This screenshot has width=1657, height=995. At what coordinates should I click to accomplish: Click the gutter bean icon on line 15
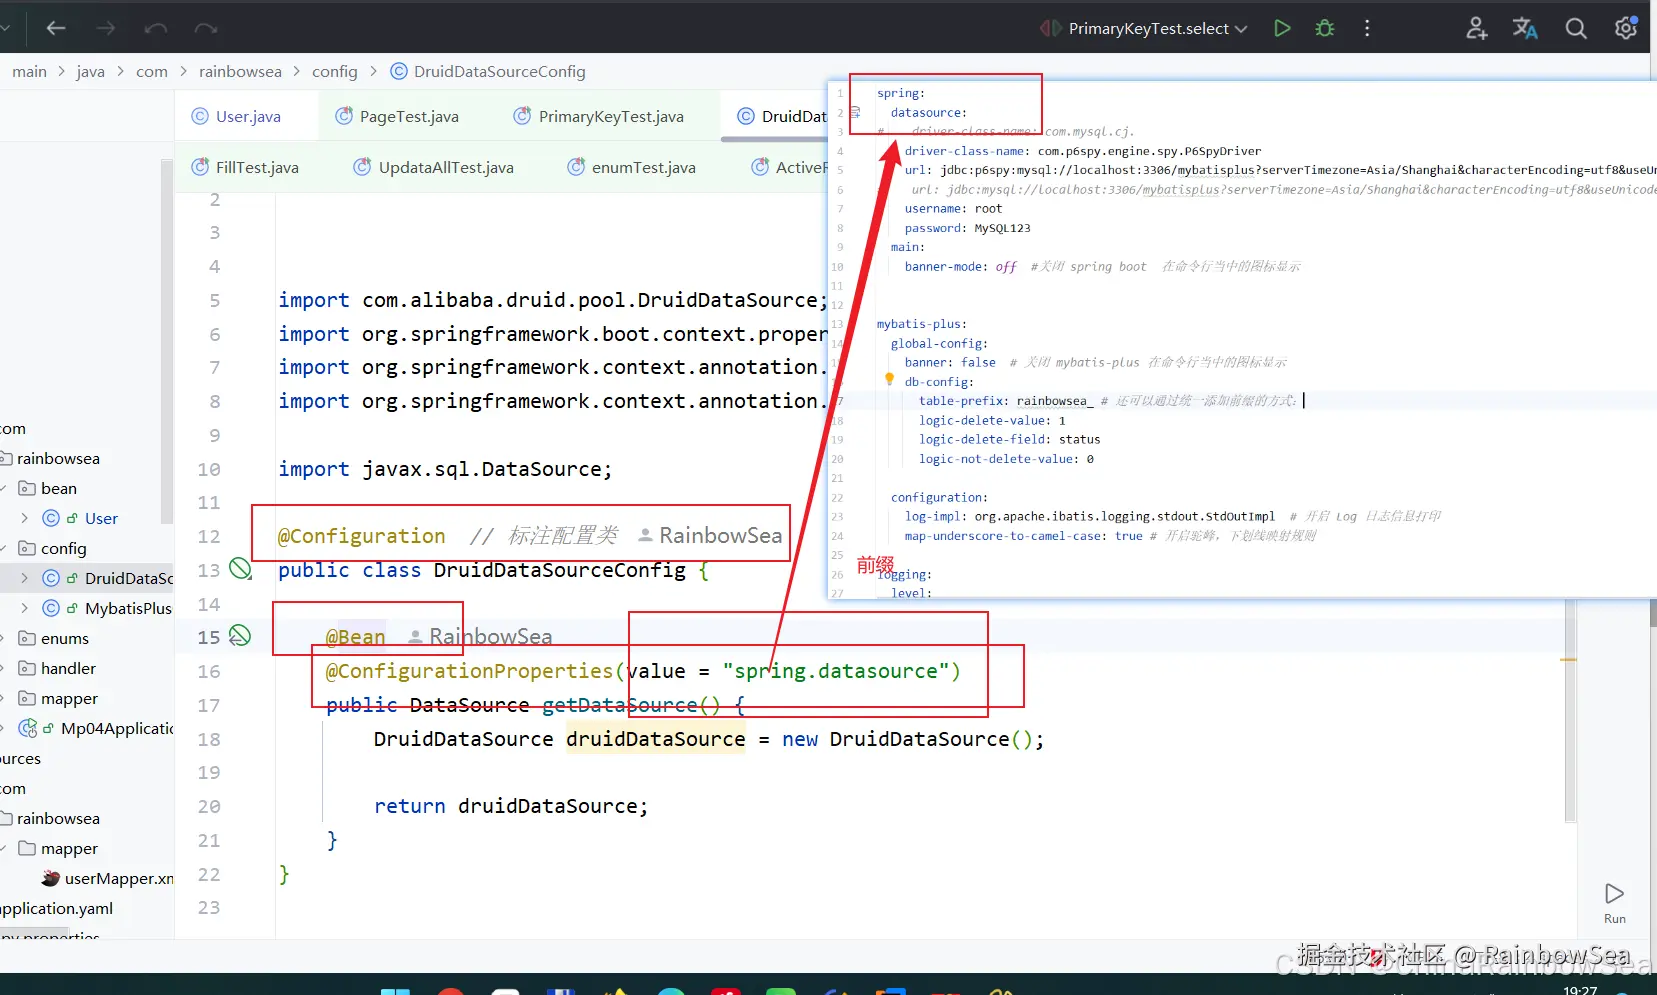click(240, 636)
